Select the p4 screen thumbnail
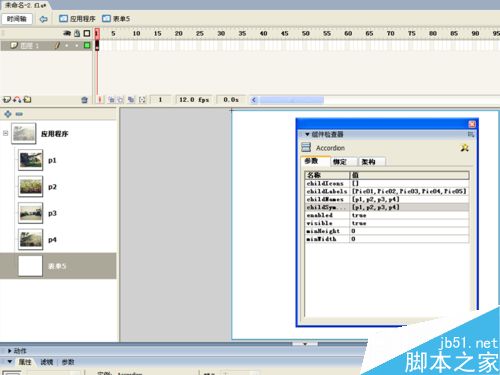The height and width of the screenshot is (375, 500). pos(31,239)
